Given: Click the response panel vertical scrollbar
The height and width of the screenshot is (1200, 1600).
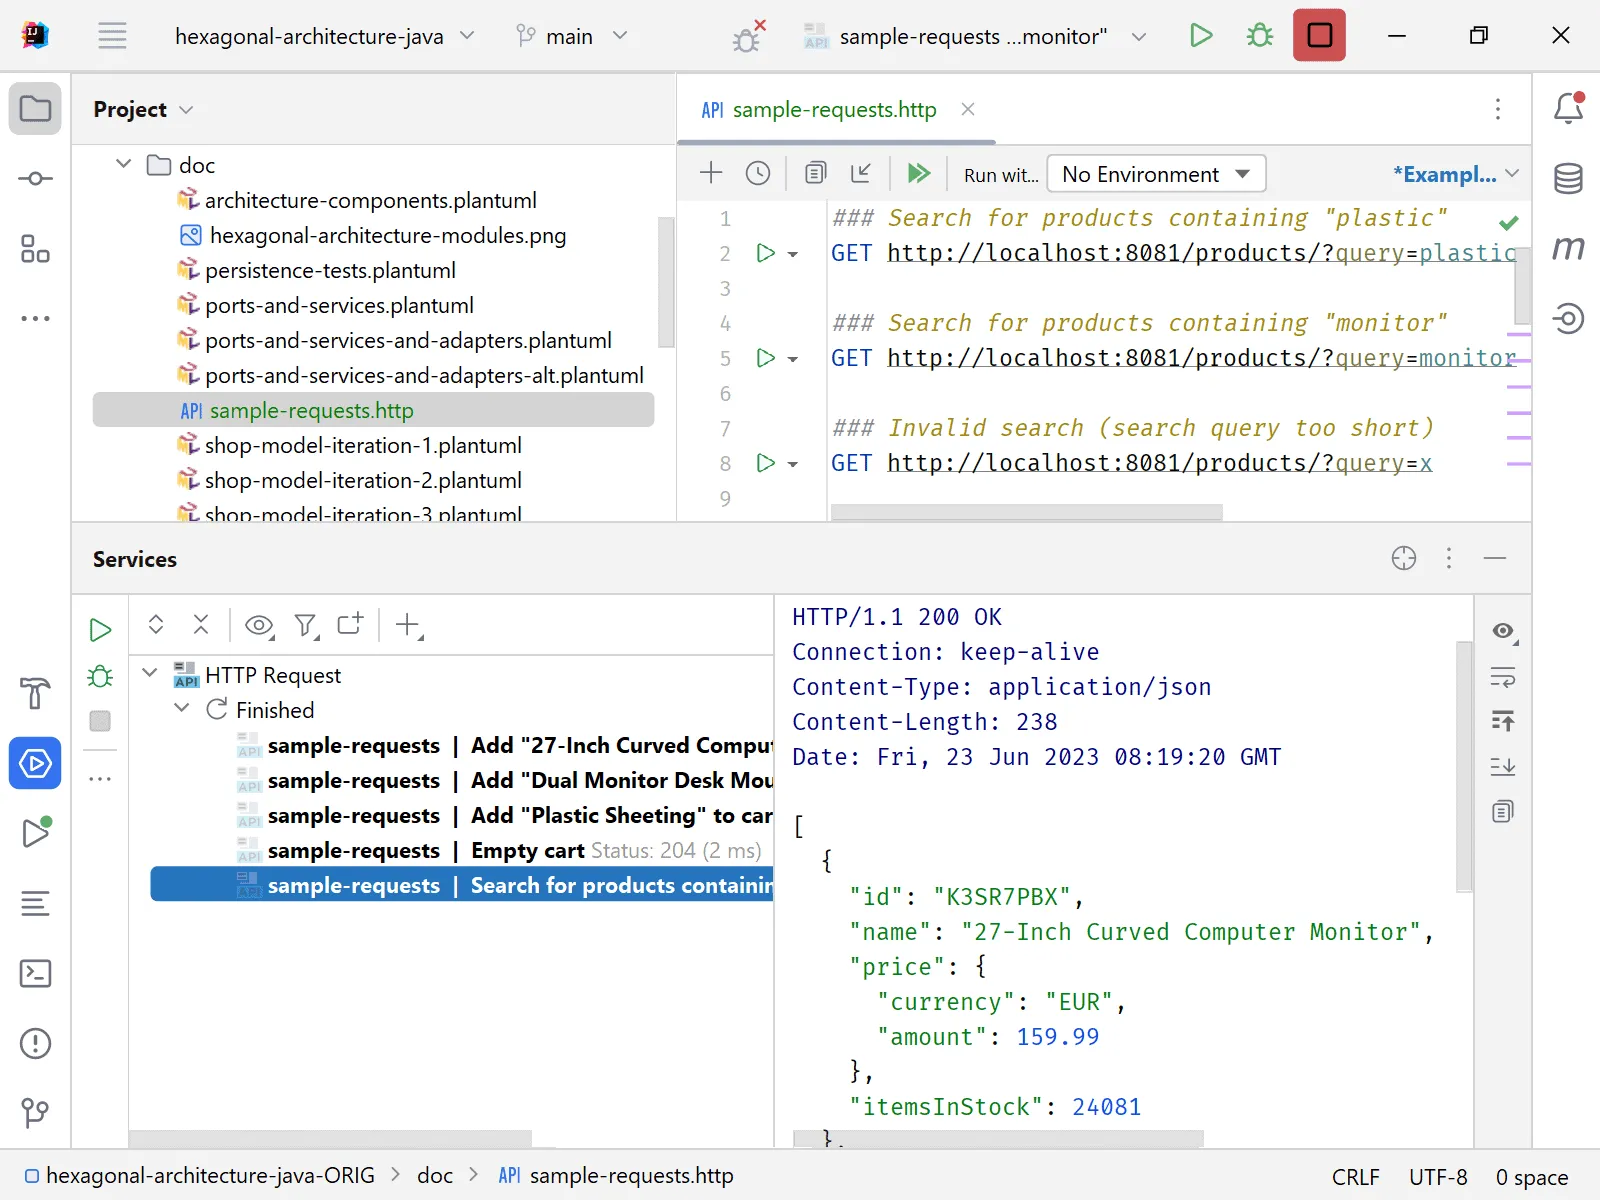Looking at the screenshot, I should (1464, 766).
